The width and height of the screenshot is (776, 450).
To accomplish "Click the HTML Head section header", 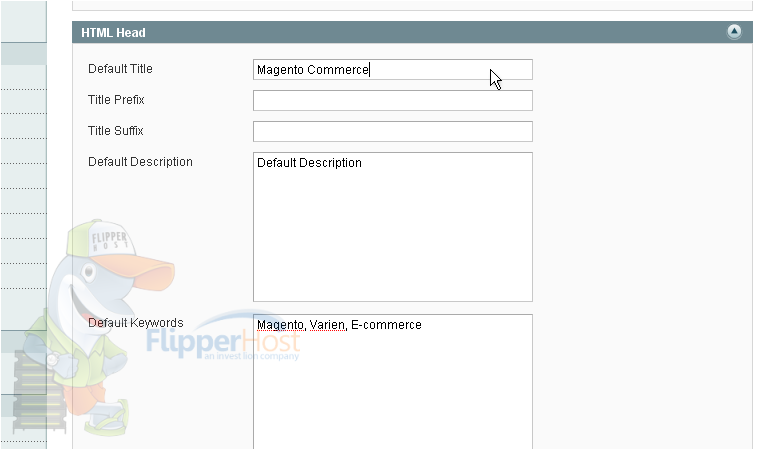I will [412, 32].
